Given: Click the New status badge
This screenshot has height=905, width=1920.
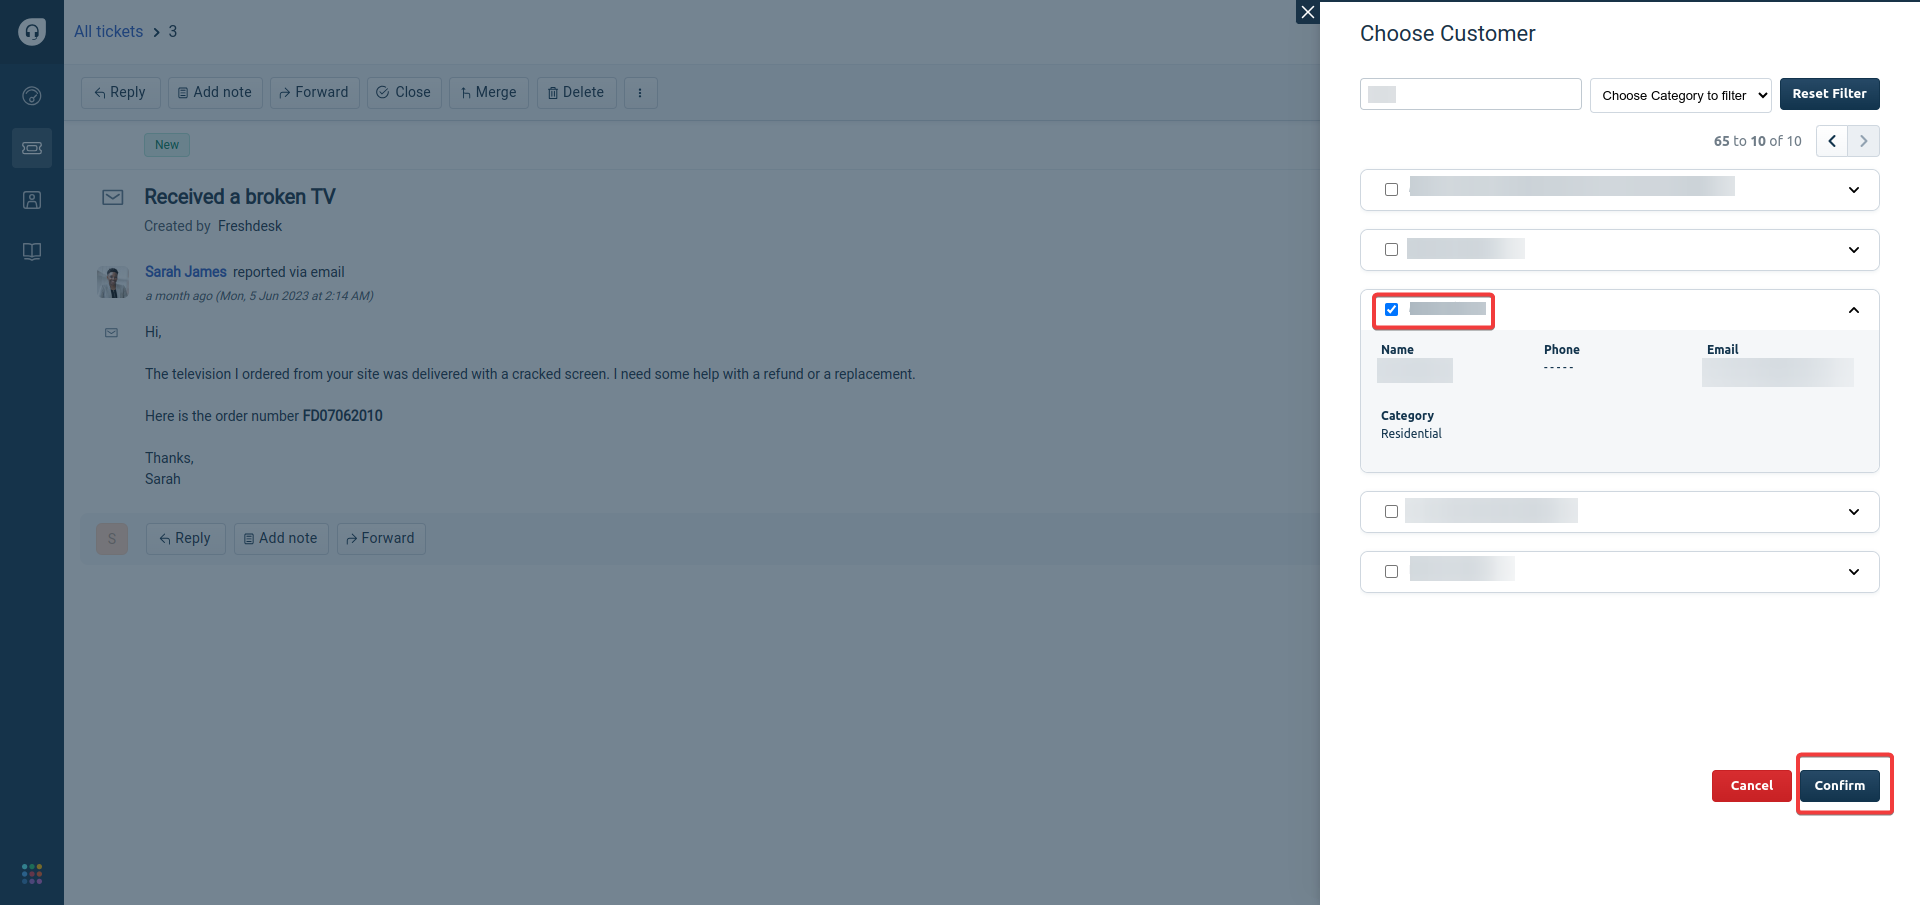Looking at the screenshot, I should [x=167, y=145].
